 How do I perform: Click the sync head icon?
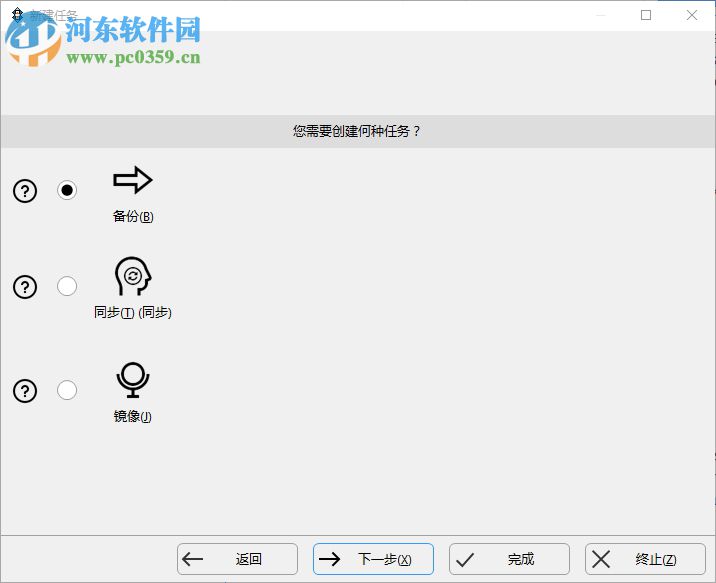(133, 276)
